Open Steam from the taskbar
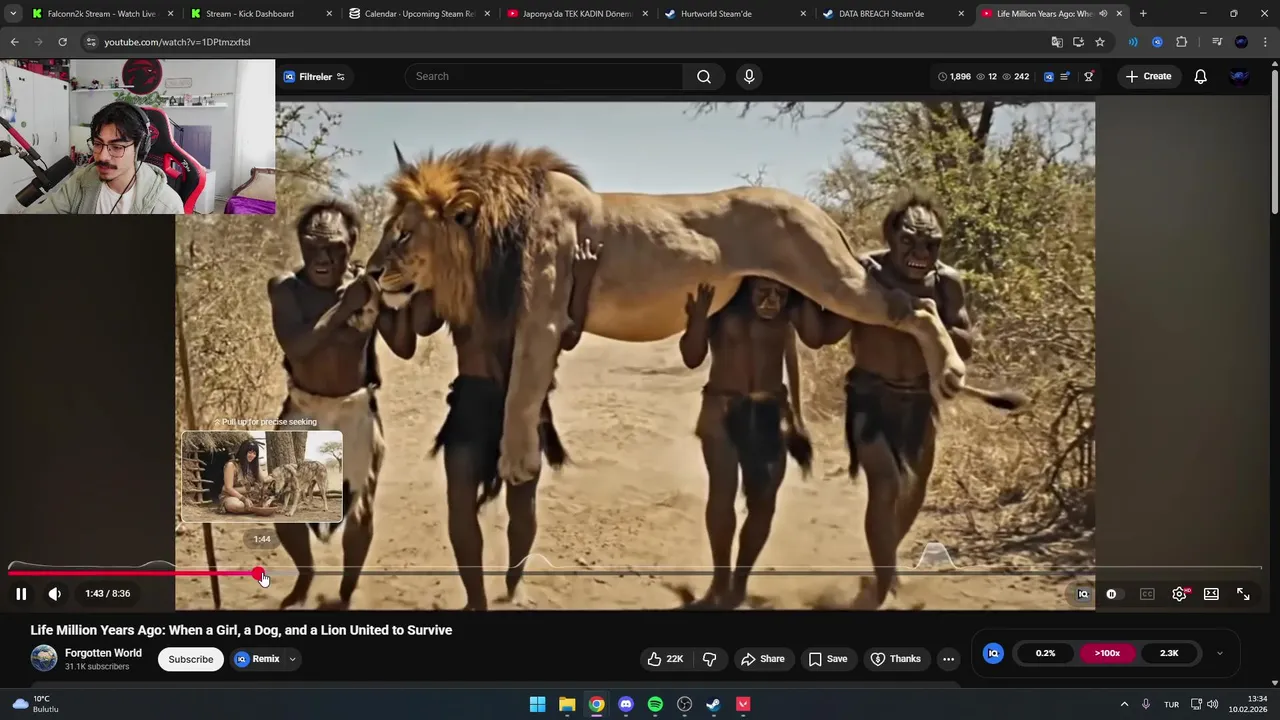 713,704
